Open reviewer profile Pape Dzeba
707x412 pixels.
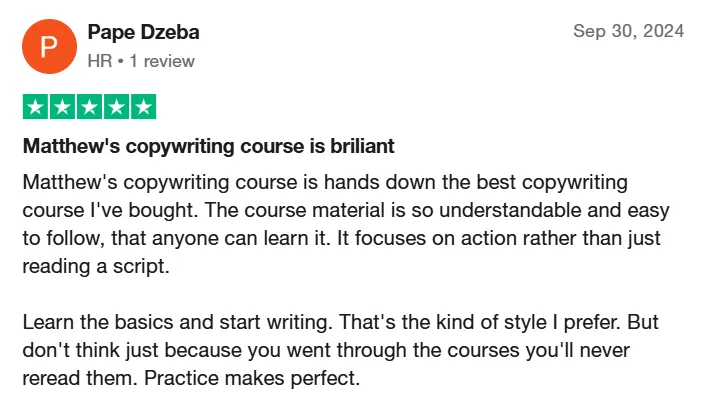click(x=143, y=32)
